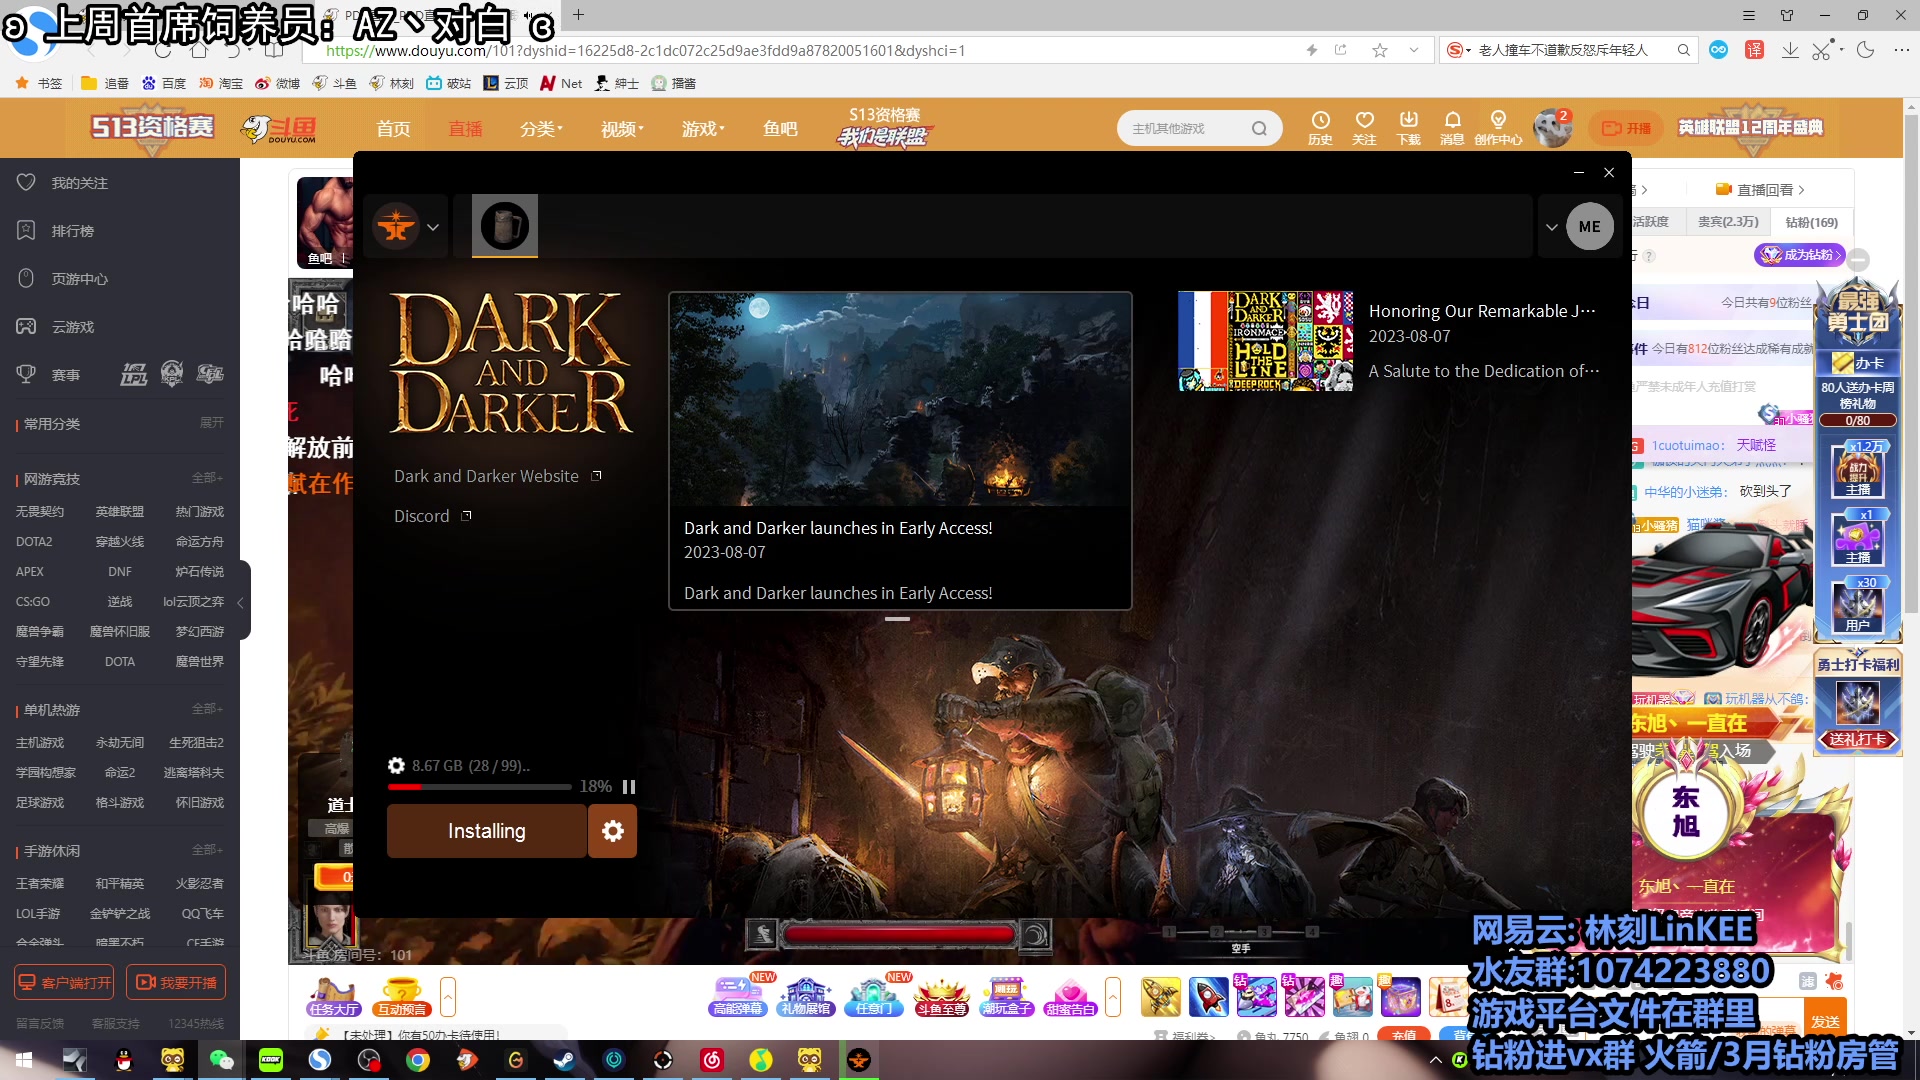Click the 成为钻粉 button
Viewport: 1920px width, 1080px height.
coord(1800,255)
